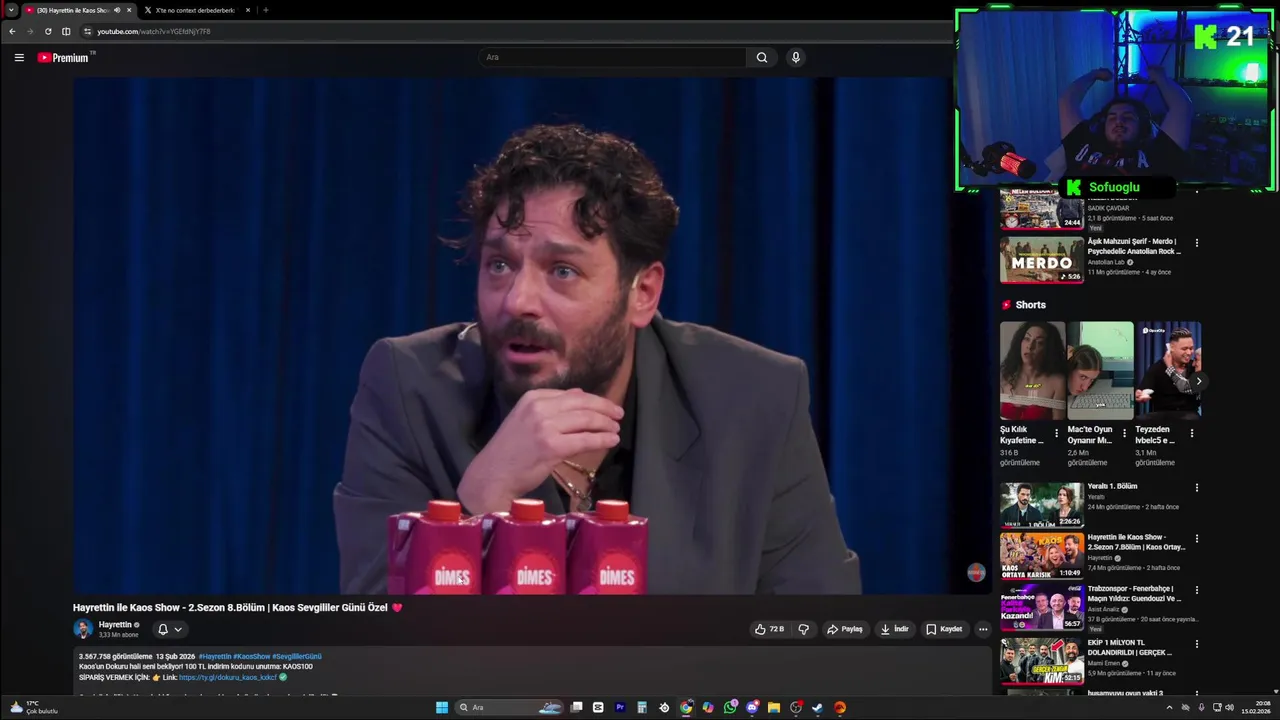The height and width of the screenshot is (720, 1280).
Task: Open Calculator from the taskbar
Action: click(x=642, y=708)
